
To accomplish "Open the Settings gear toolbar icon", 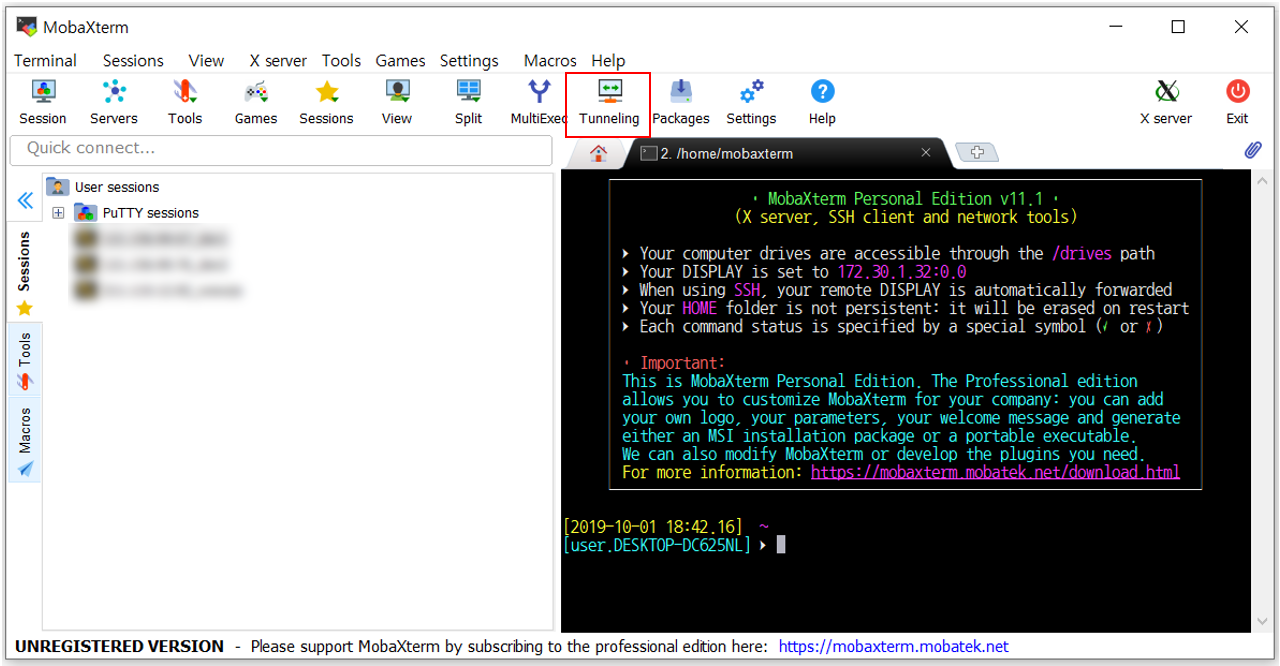I will pyautogui.click(x=751, y=103).
